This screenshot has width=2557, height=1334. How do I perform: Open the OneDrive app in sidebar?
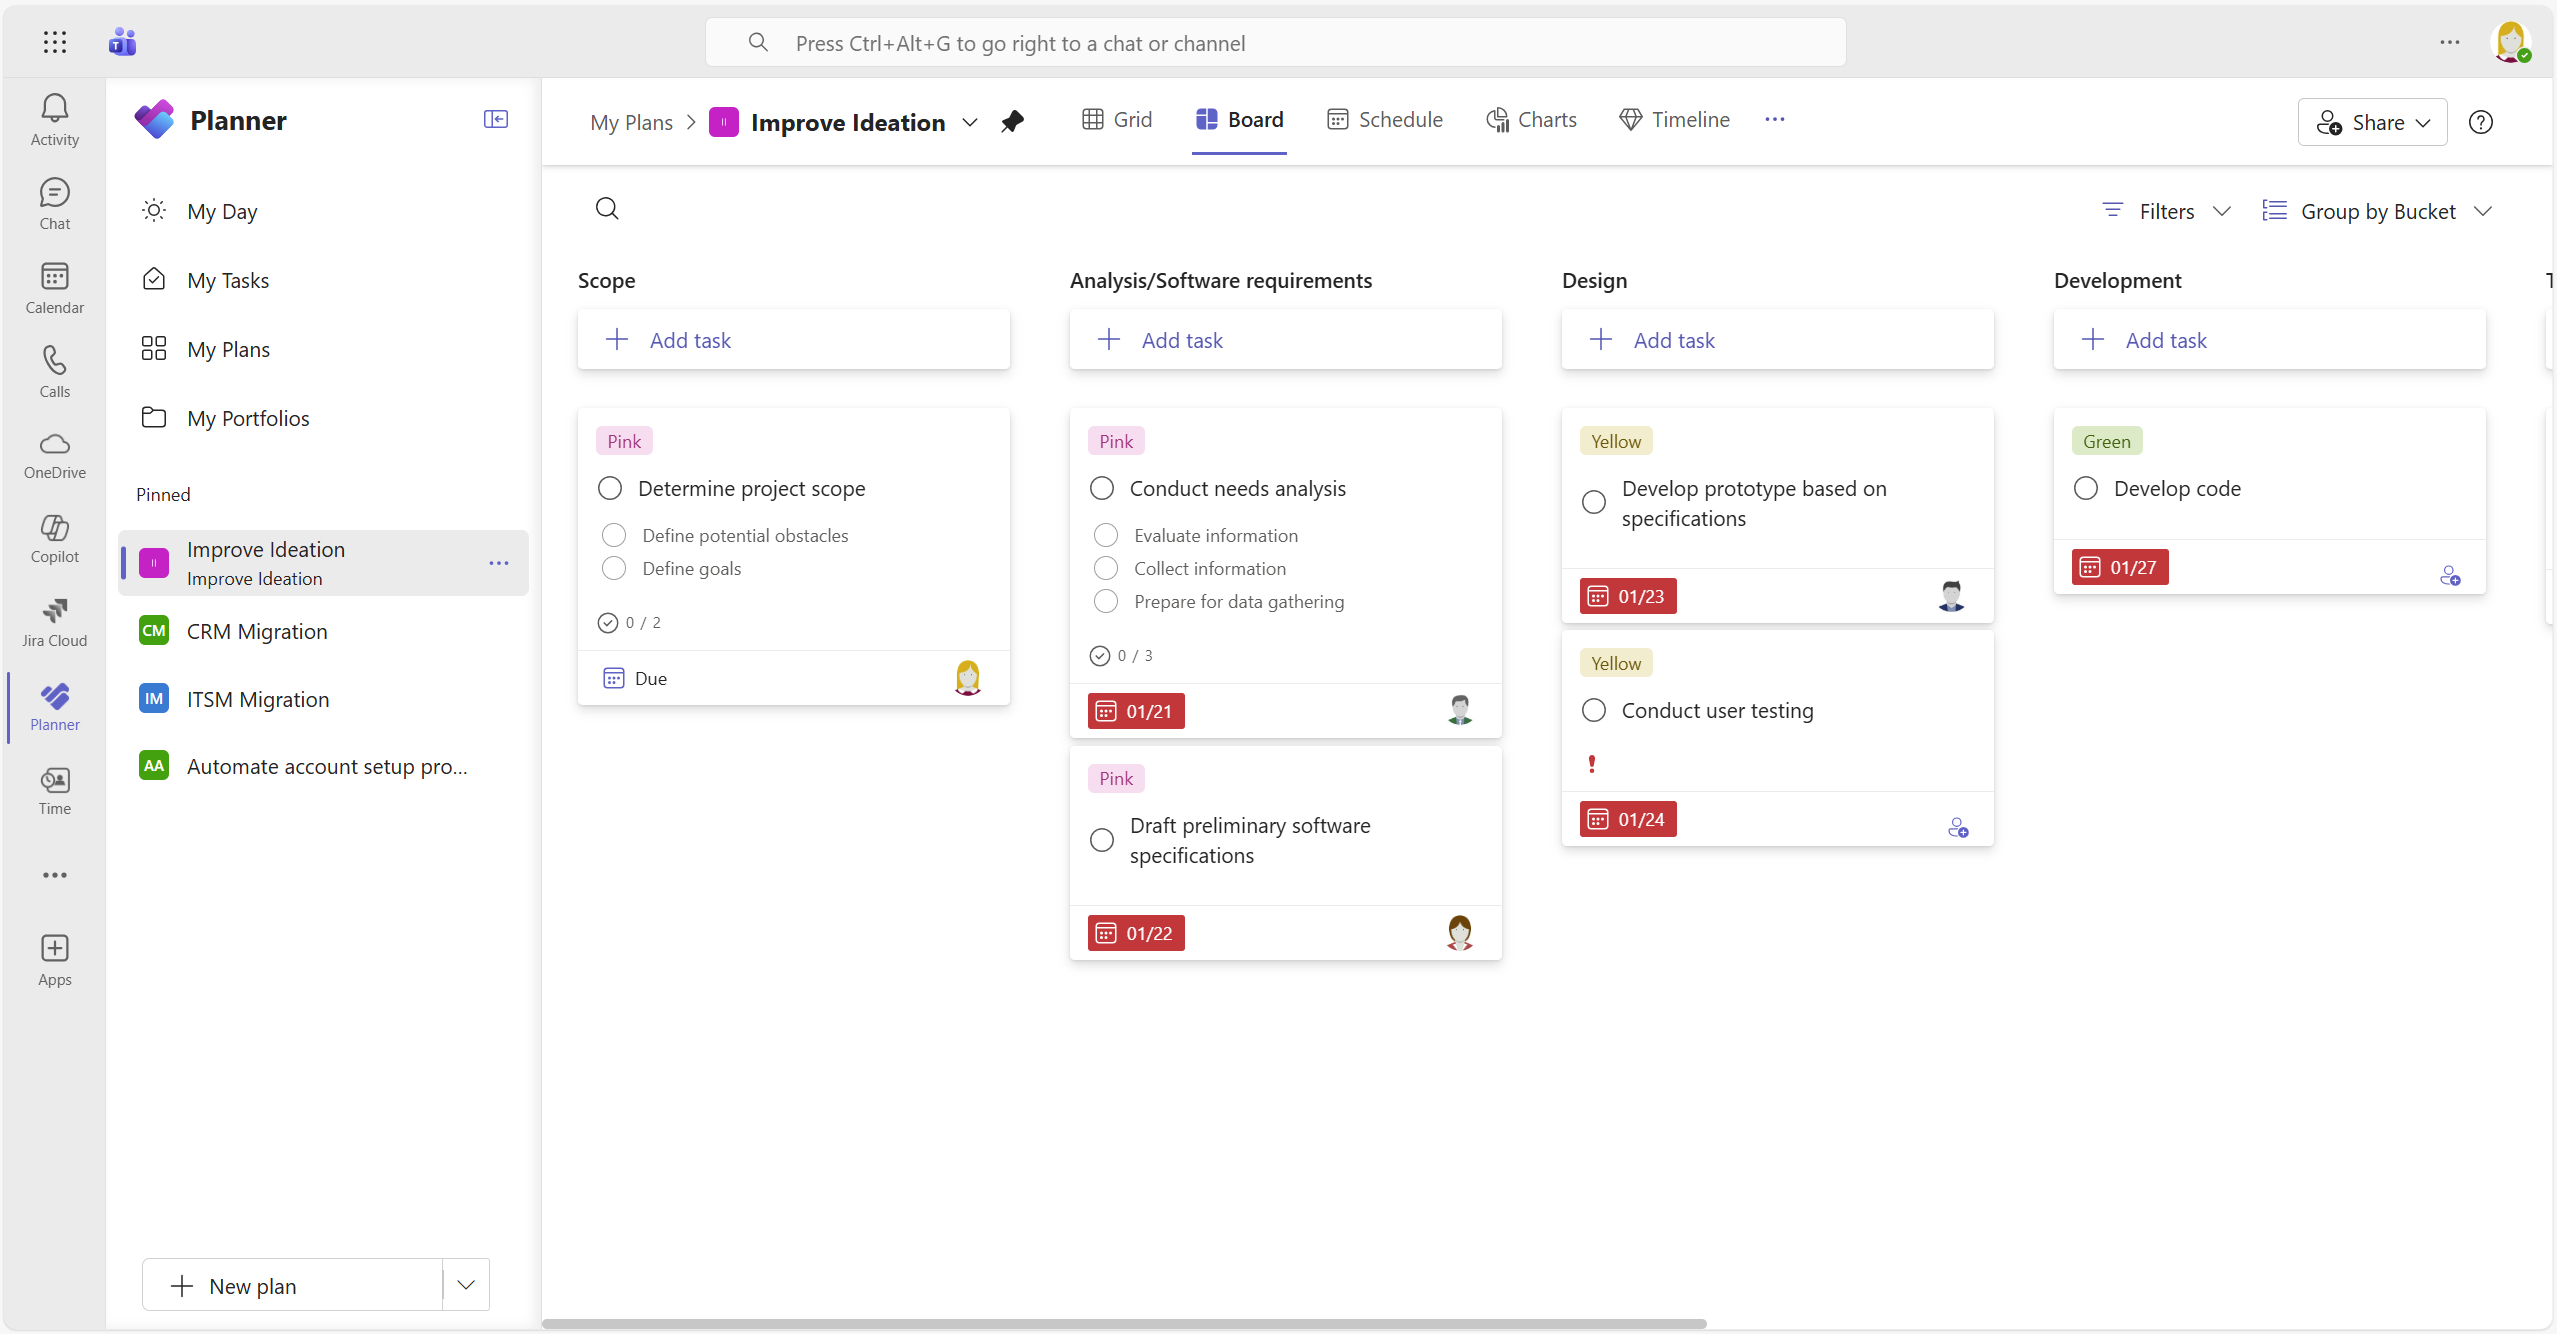pos(54,454)
